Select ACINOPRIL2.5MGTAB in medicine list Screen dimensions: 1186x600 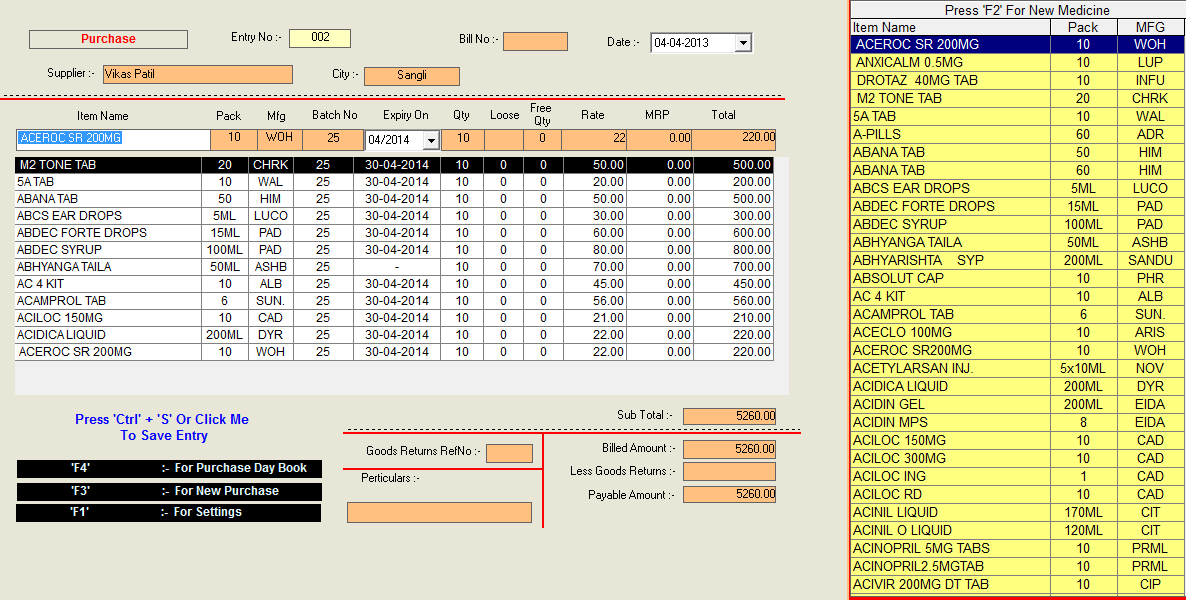coord(1018,567)
